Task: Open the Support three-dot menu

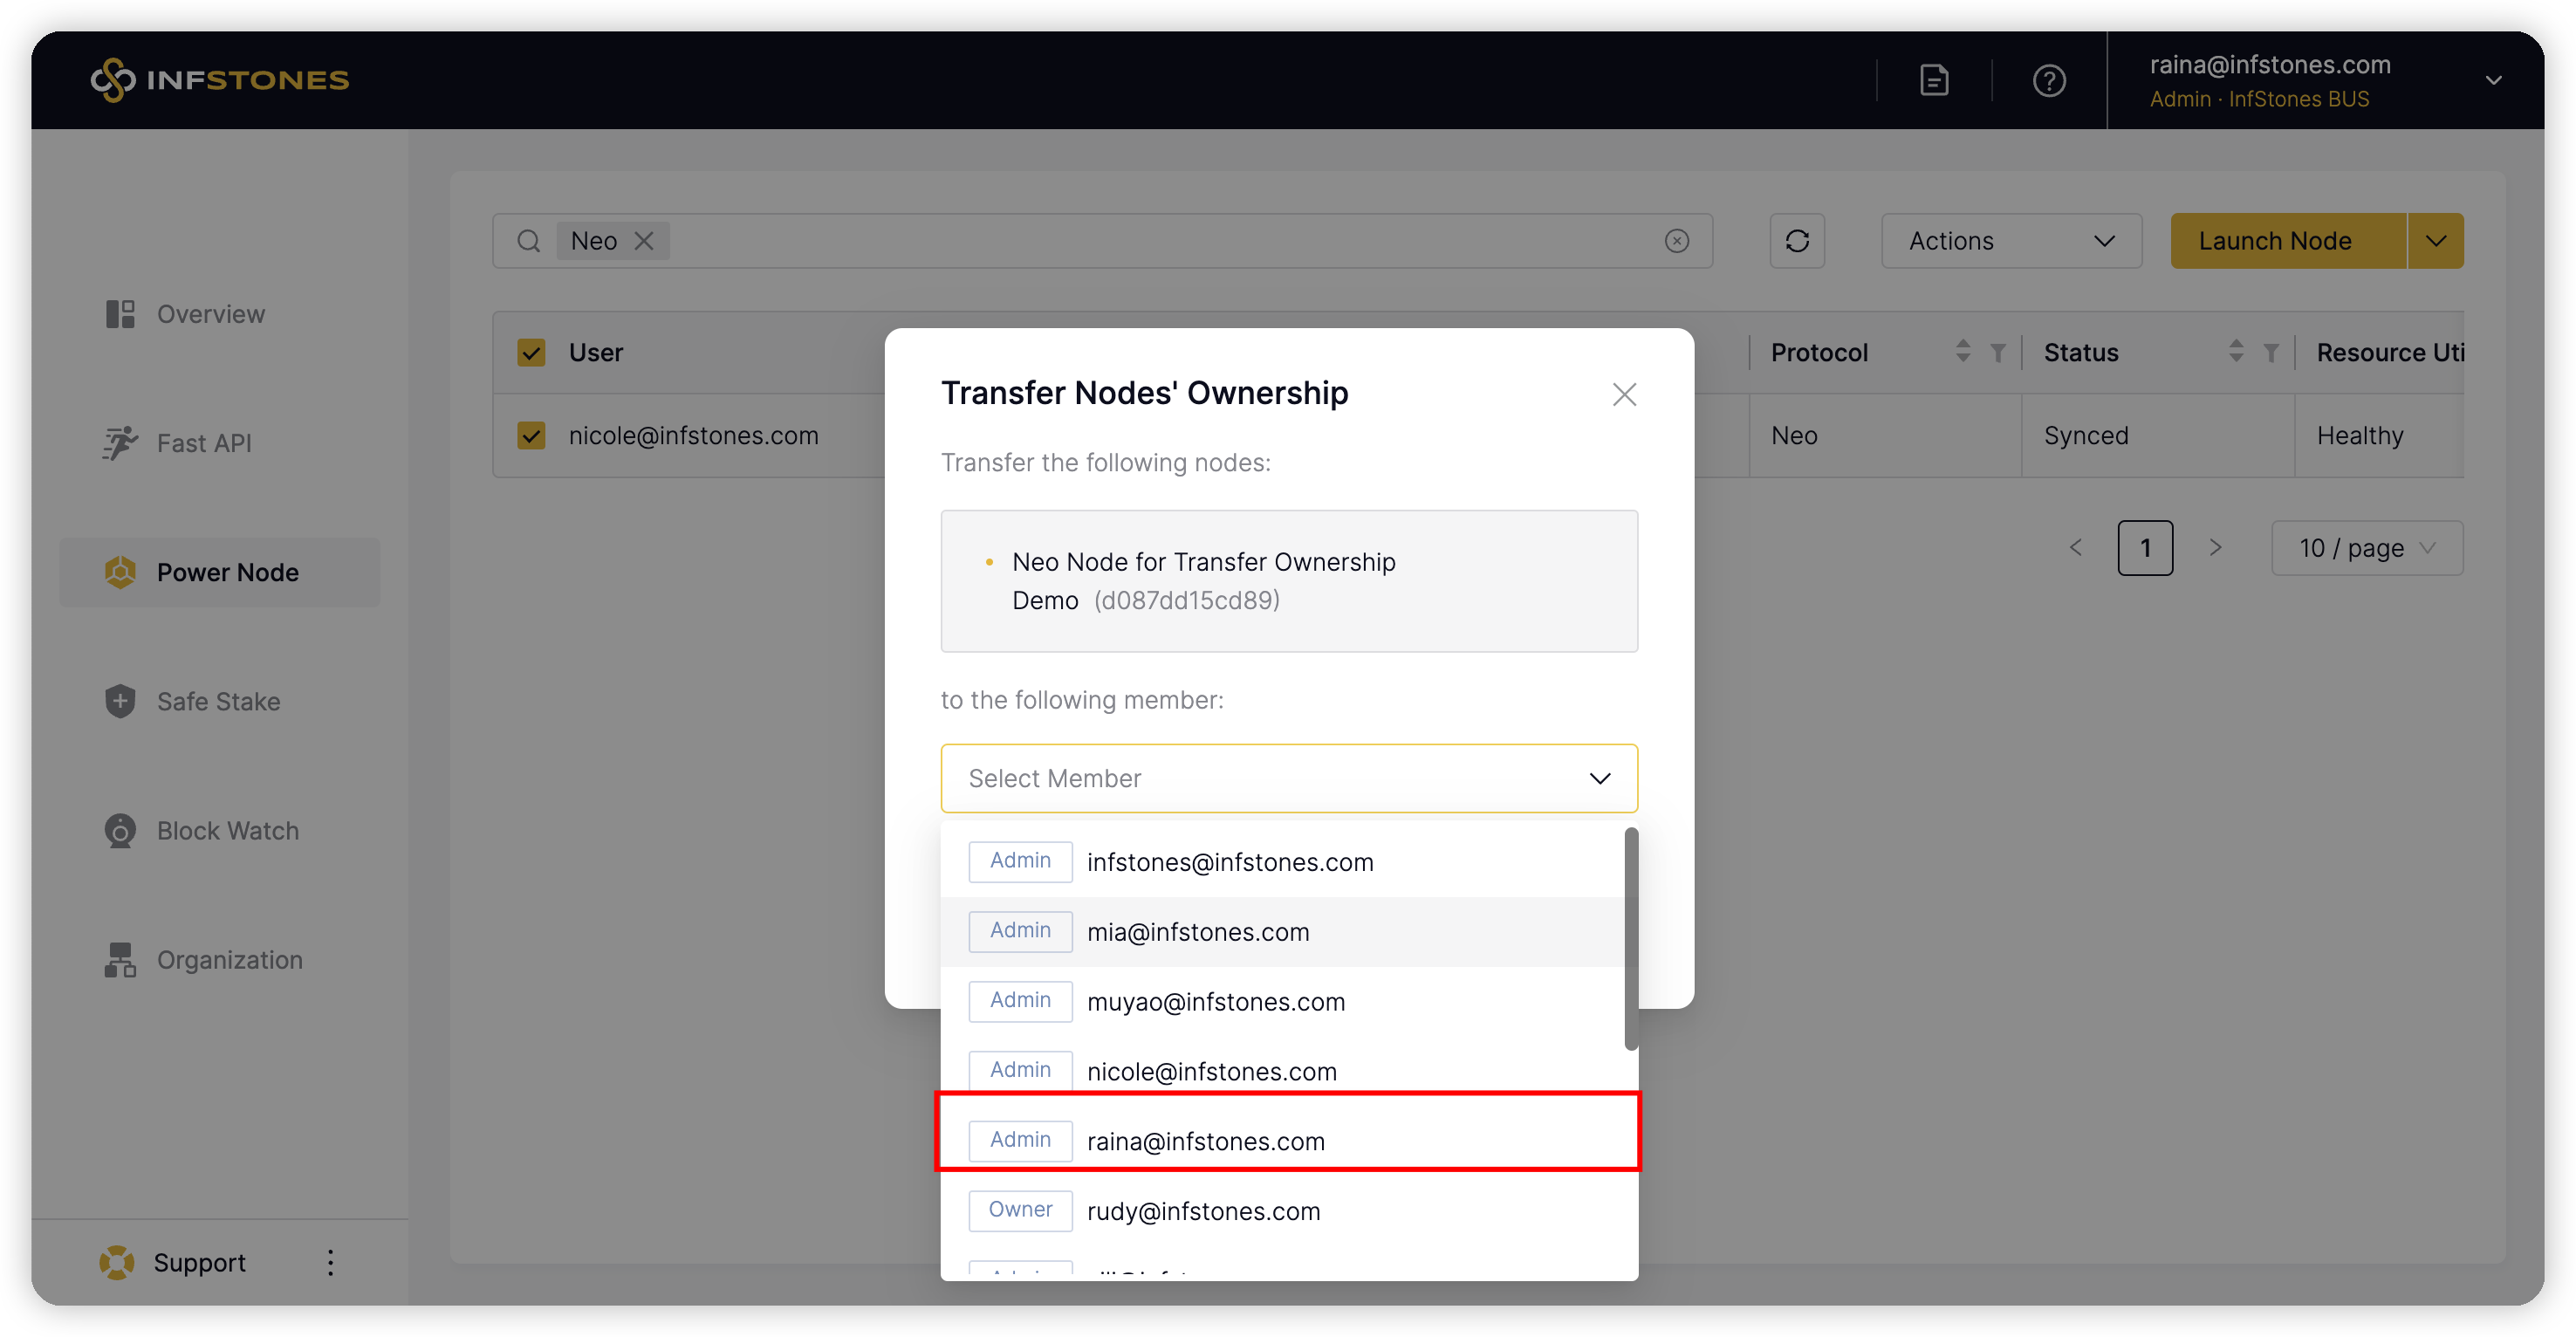Action: coord(331,1263)
